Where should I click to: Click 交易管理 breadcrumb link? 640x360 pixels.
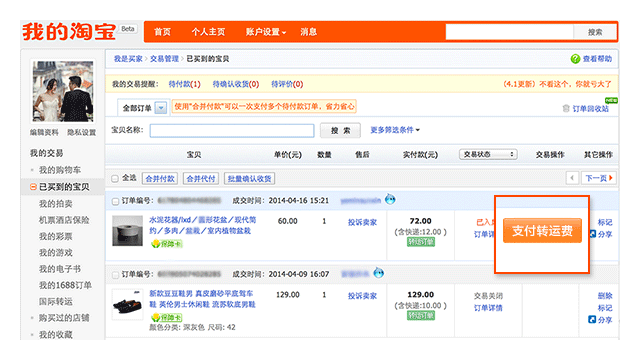pyautogui.click(x=164, y=59)
